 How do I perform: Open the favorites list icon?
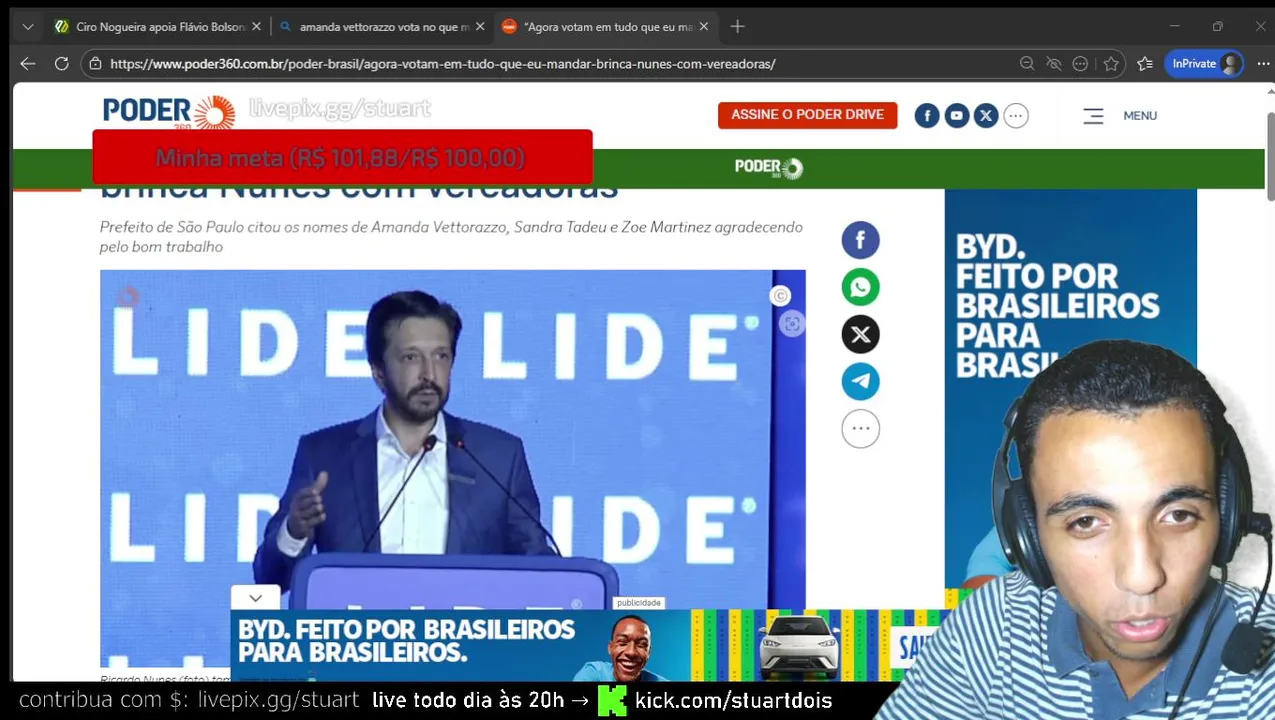pyautogui.click(x=1145, y=64)
